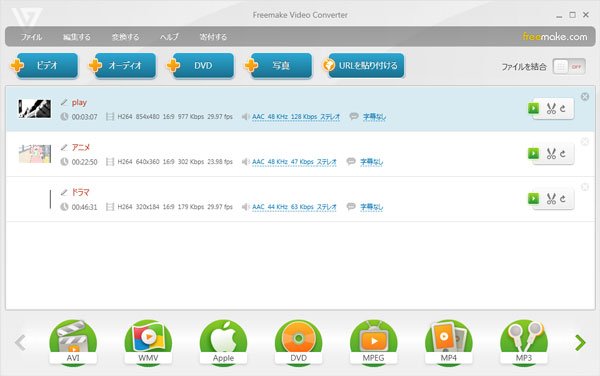
Task: Open the ヘルプ menu
Action: point(169,37)
